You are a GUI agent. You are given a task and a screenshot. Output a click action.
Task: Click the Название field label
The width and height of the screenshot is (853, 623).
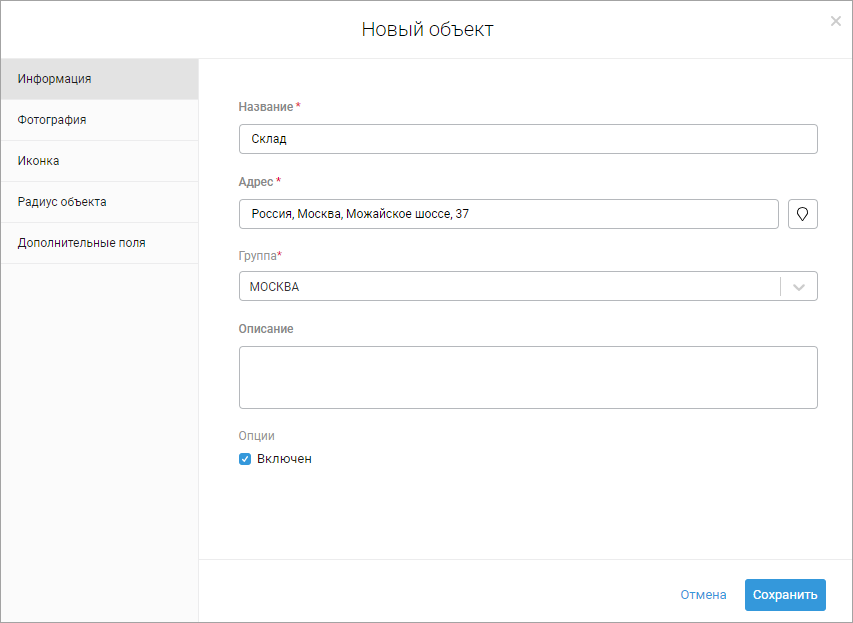pyautogui.click(x=266, y=107)
